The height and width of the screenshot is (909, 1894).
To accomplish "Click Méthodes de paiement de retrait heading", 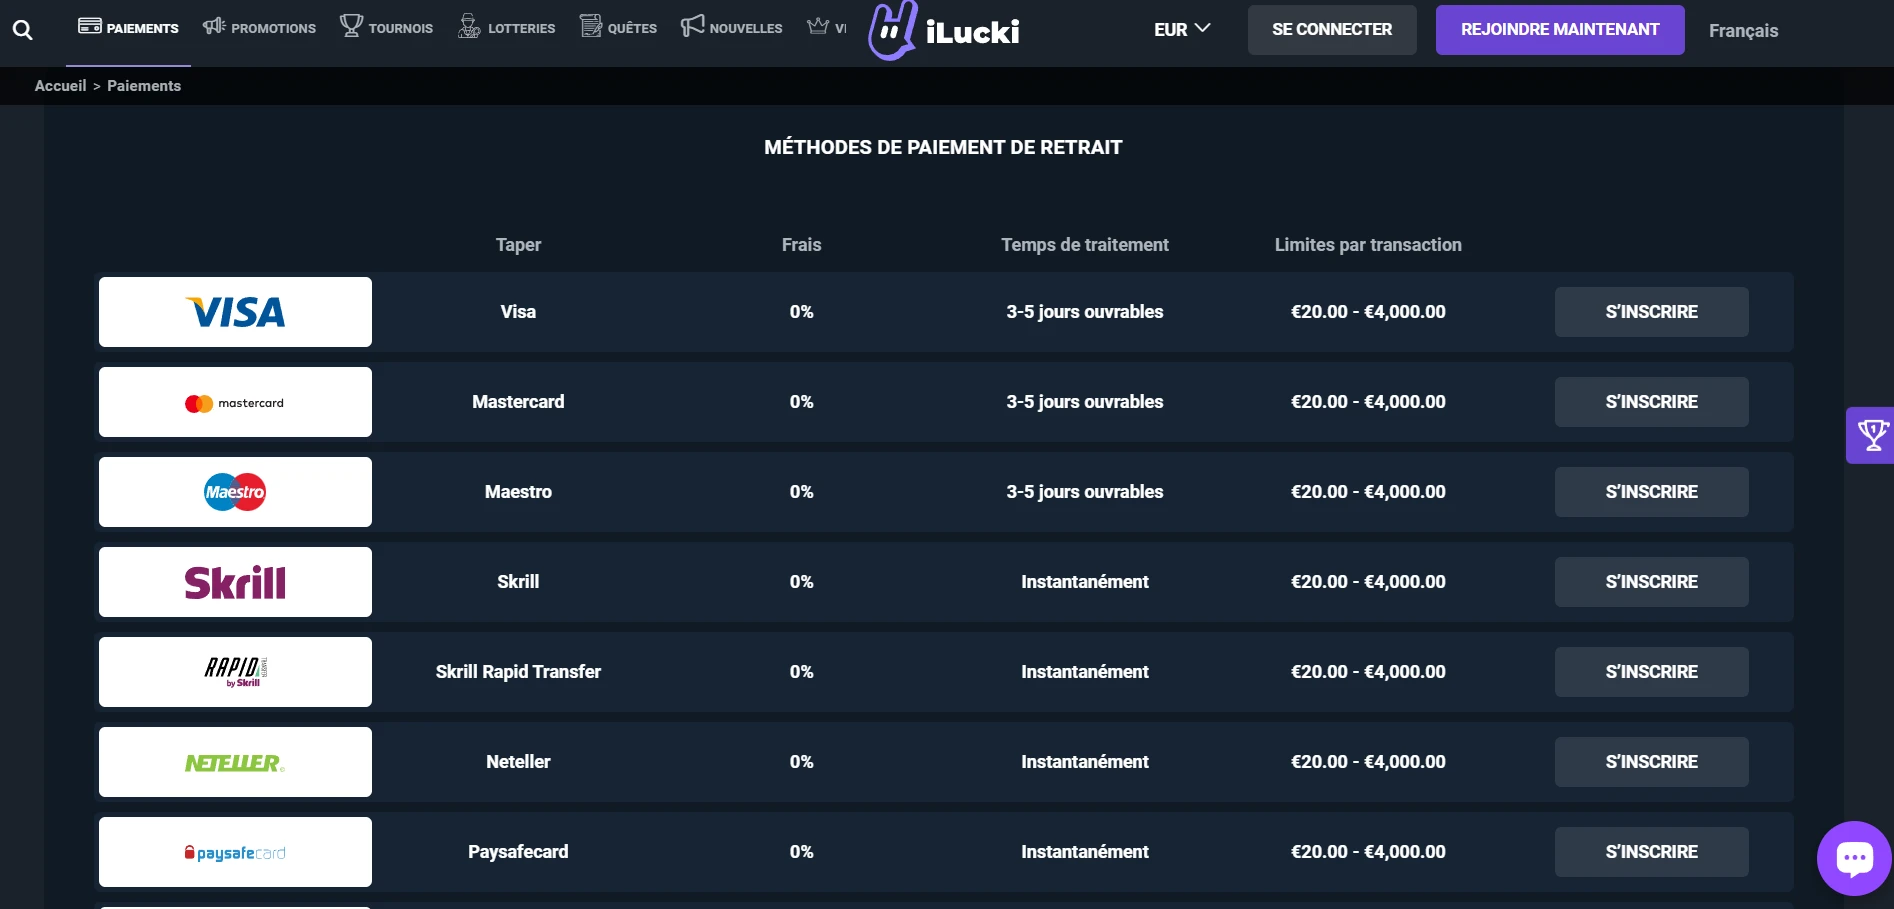I will click(x=943, y=148).
